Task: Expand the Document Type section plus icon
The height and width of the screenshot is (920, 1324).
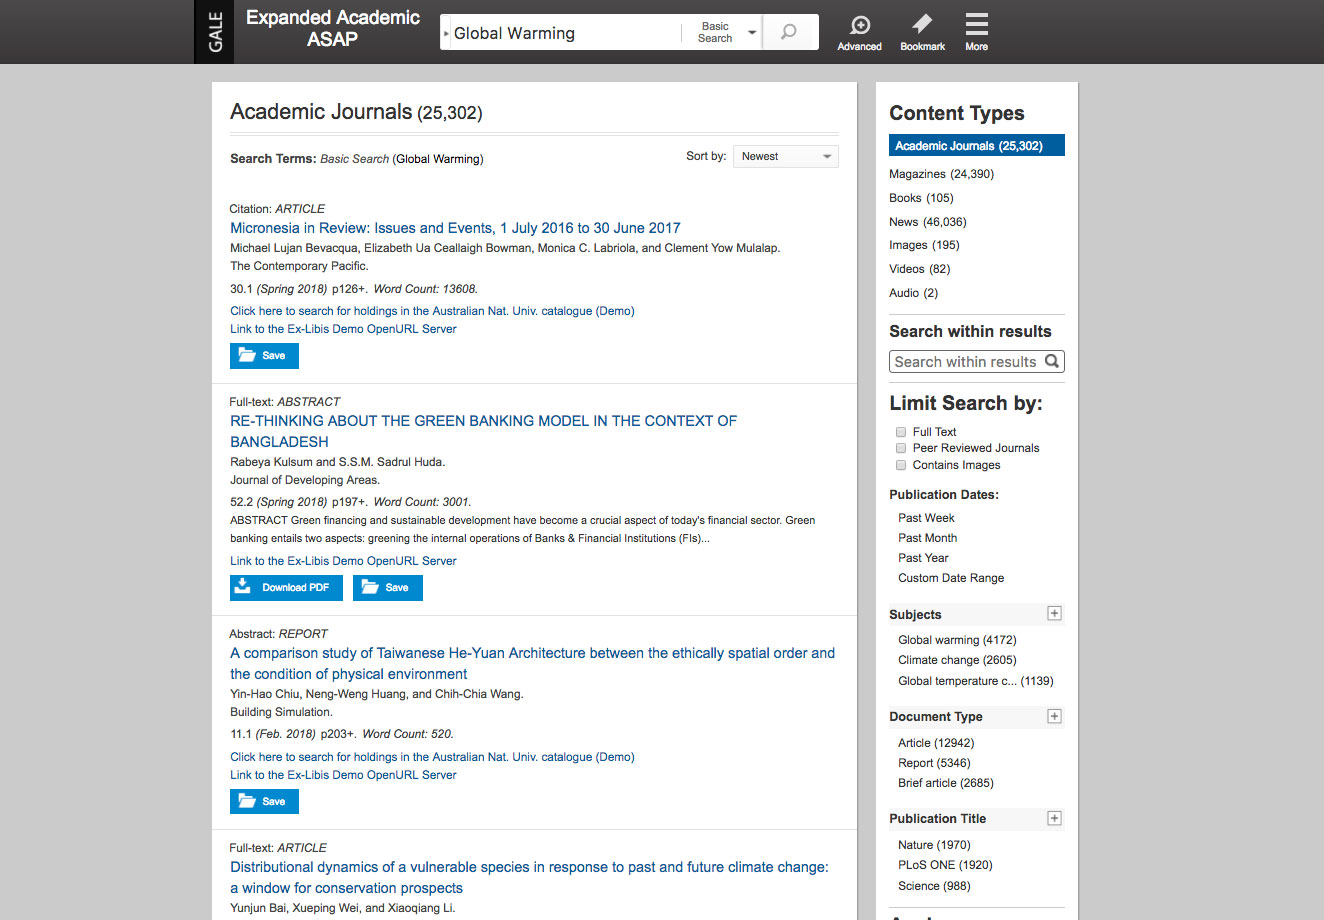Action: tap(1054, 716)
